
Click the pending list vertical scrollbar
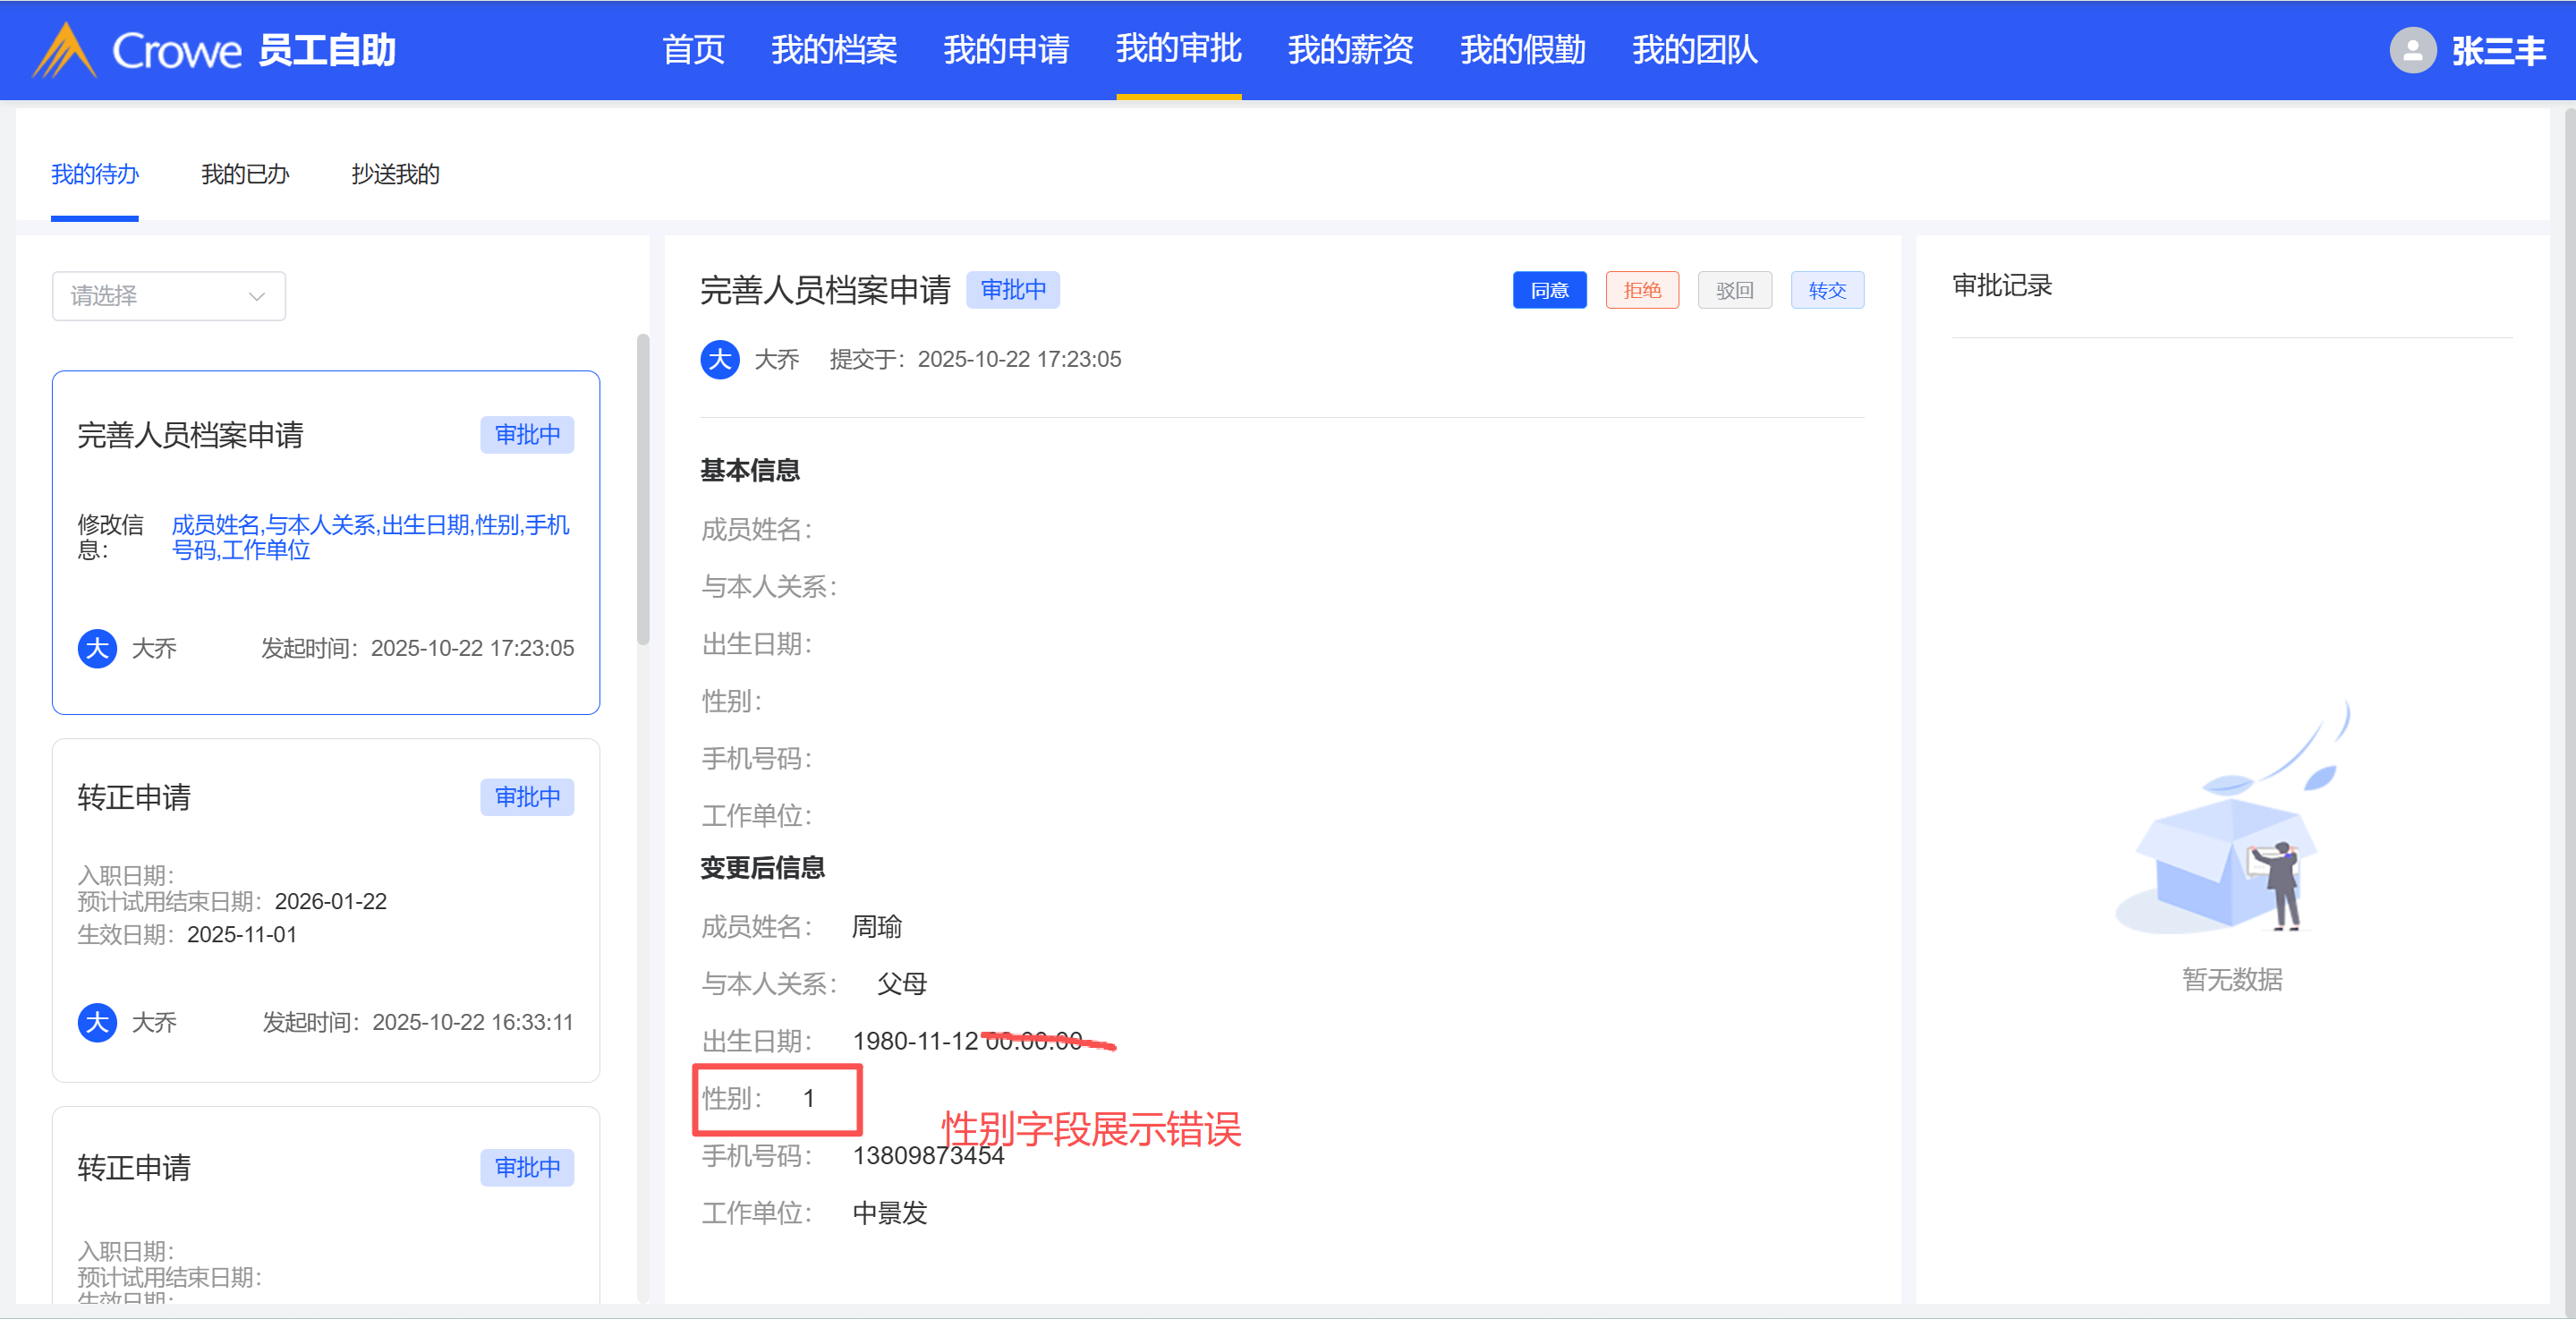pos(643,490)
